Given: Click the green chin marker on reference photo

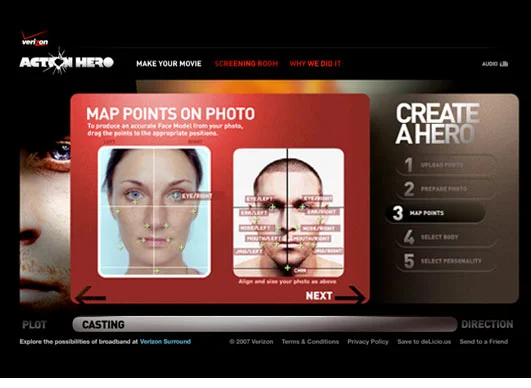Looking at the screenshot, I should [287, 268].
